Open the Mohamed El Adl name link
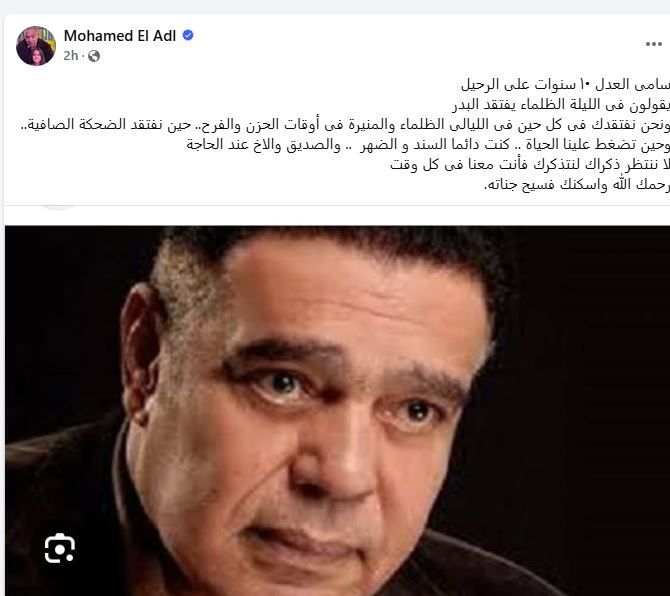This screenshot has width=670, height=596. pos(120,36)
